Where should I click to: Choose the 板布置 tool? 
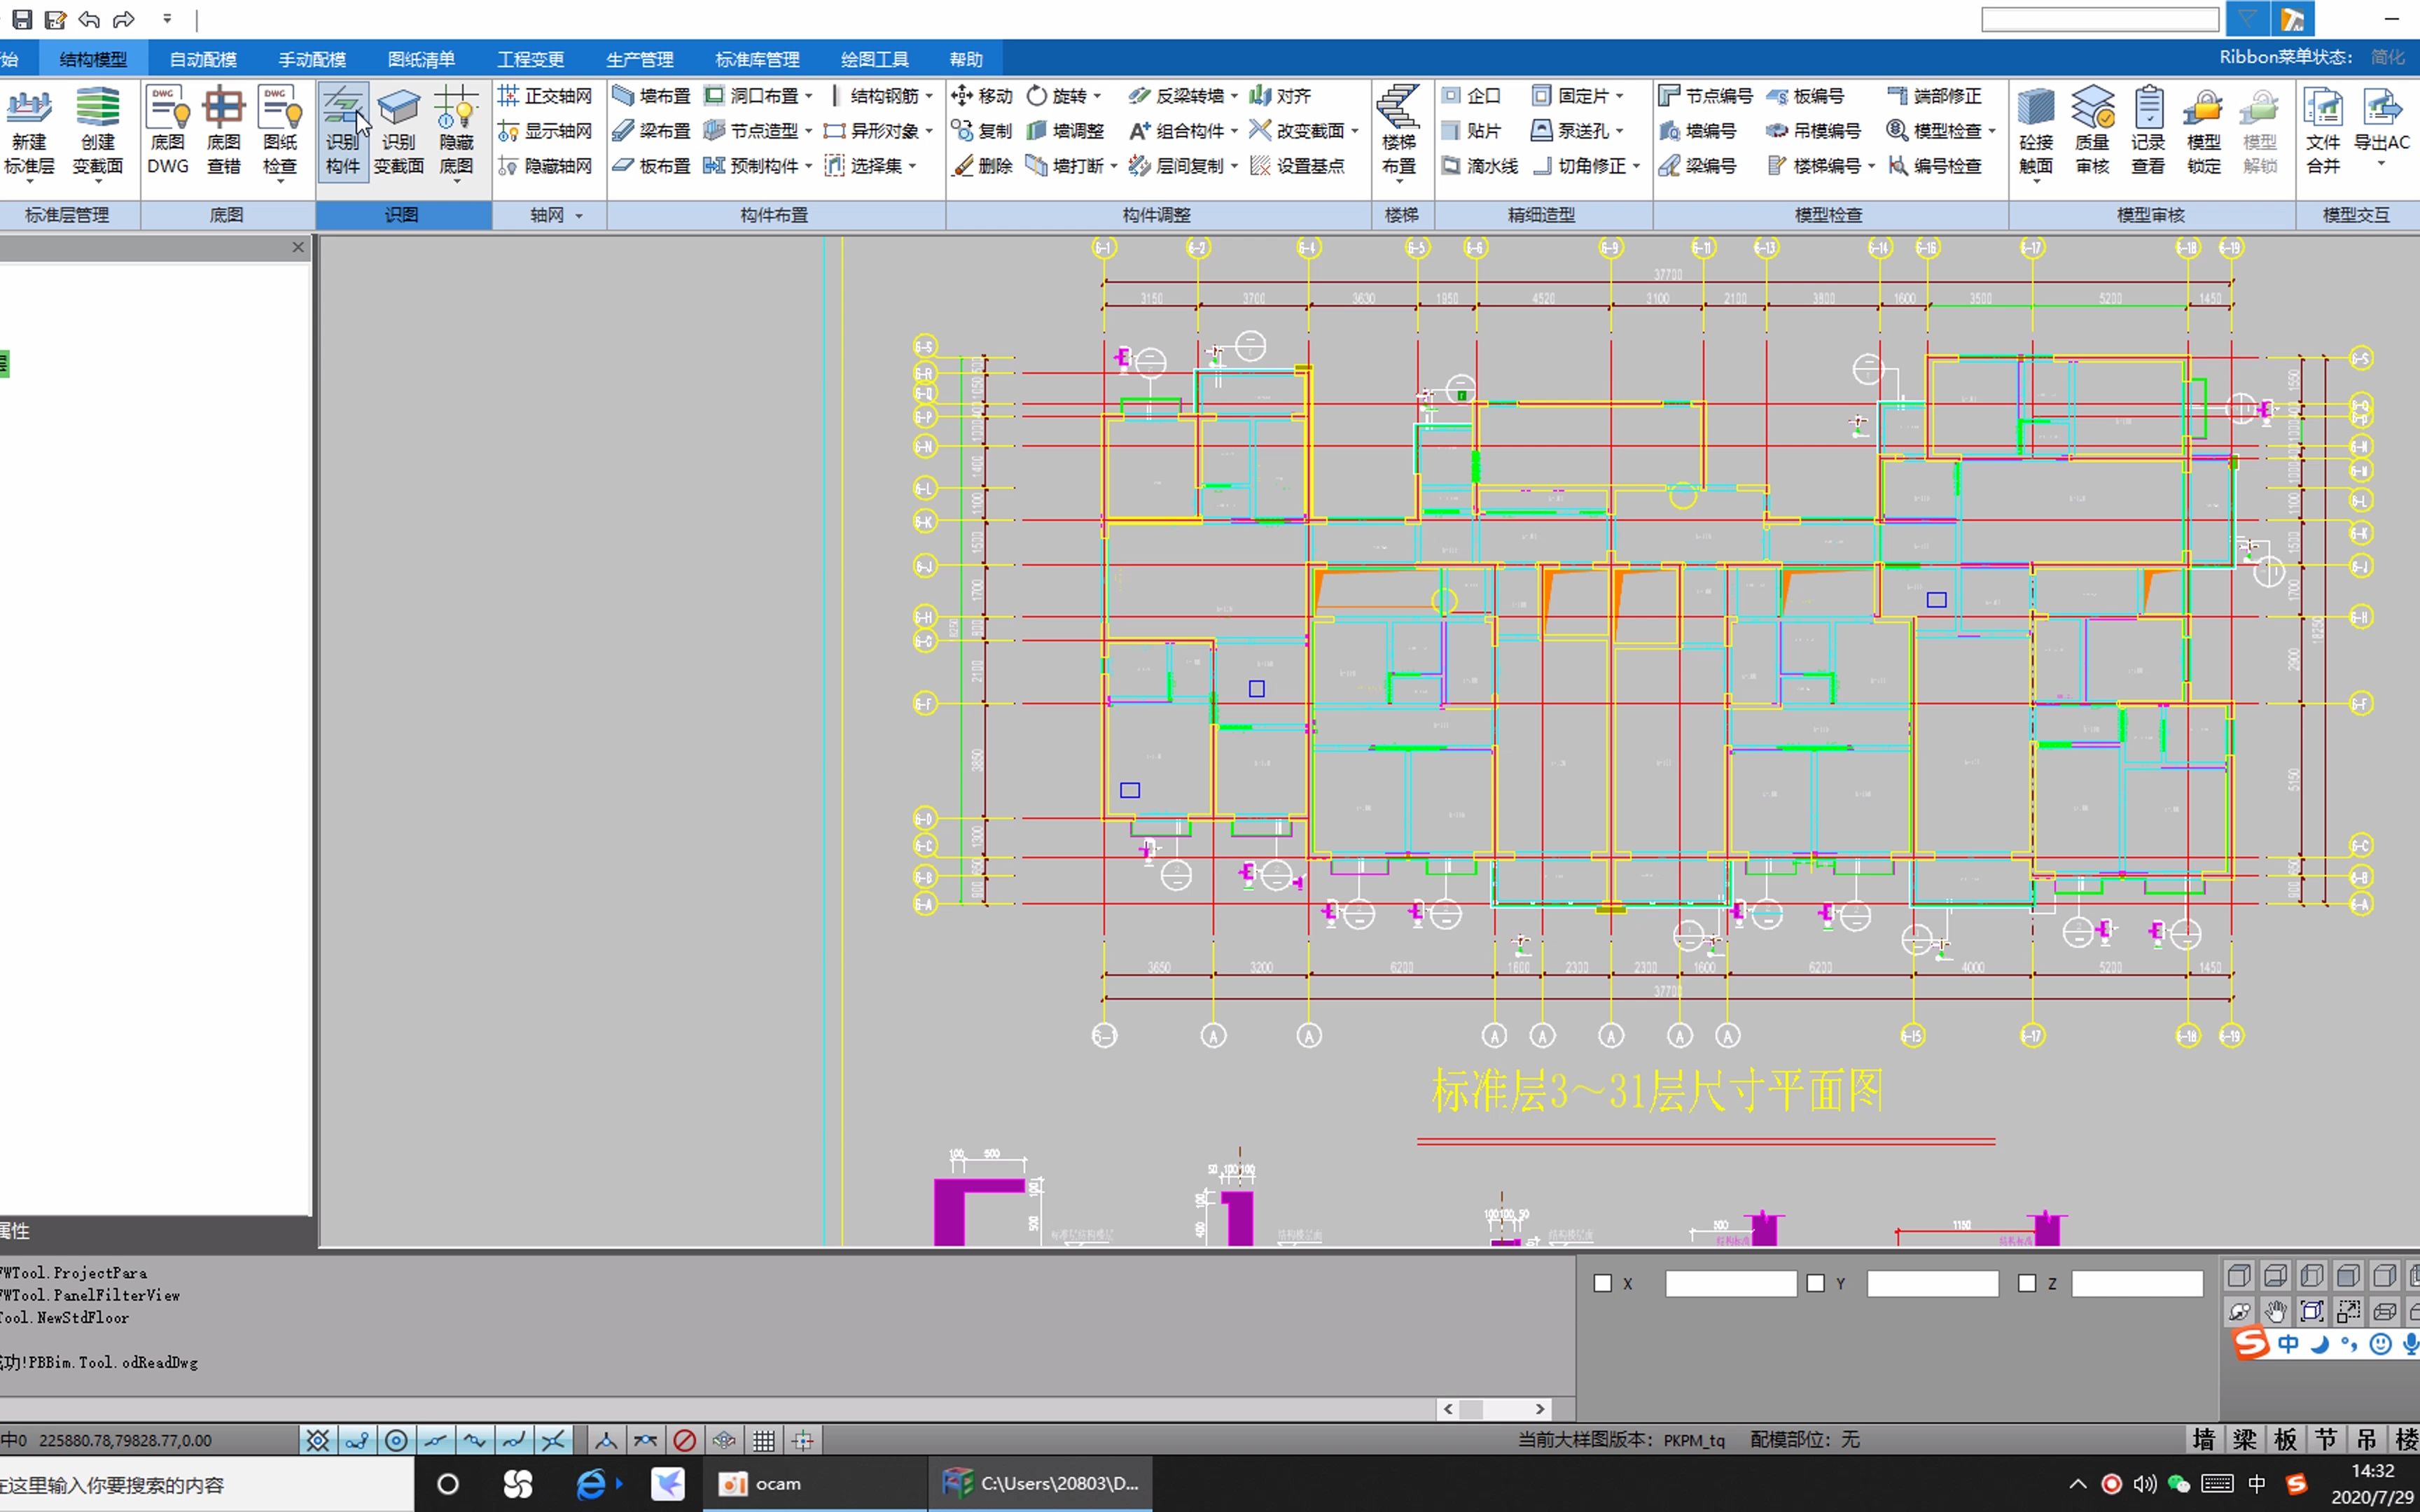651,166
